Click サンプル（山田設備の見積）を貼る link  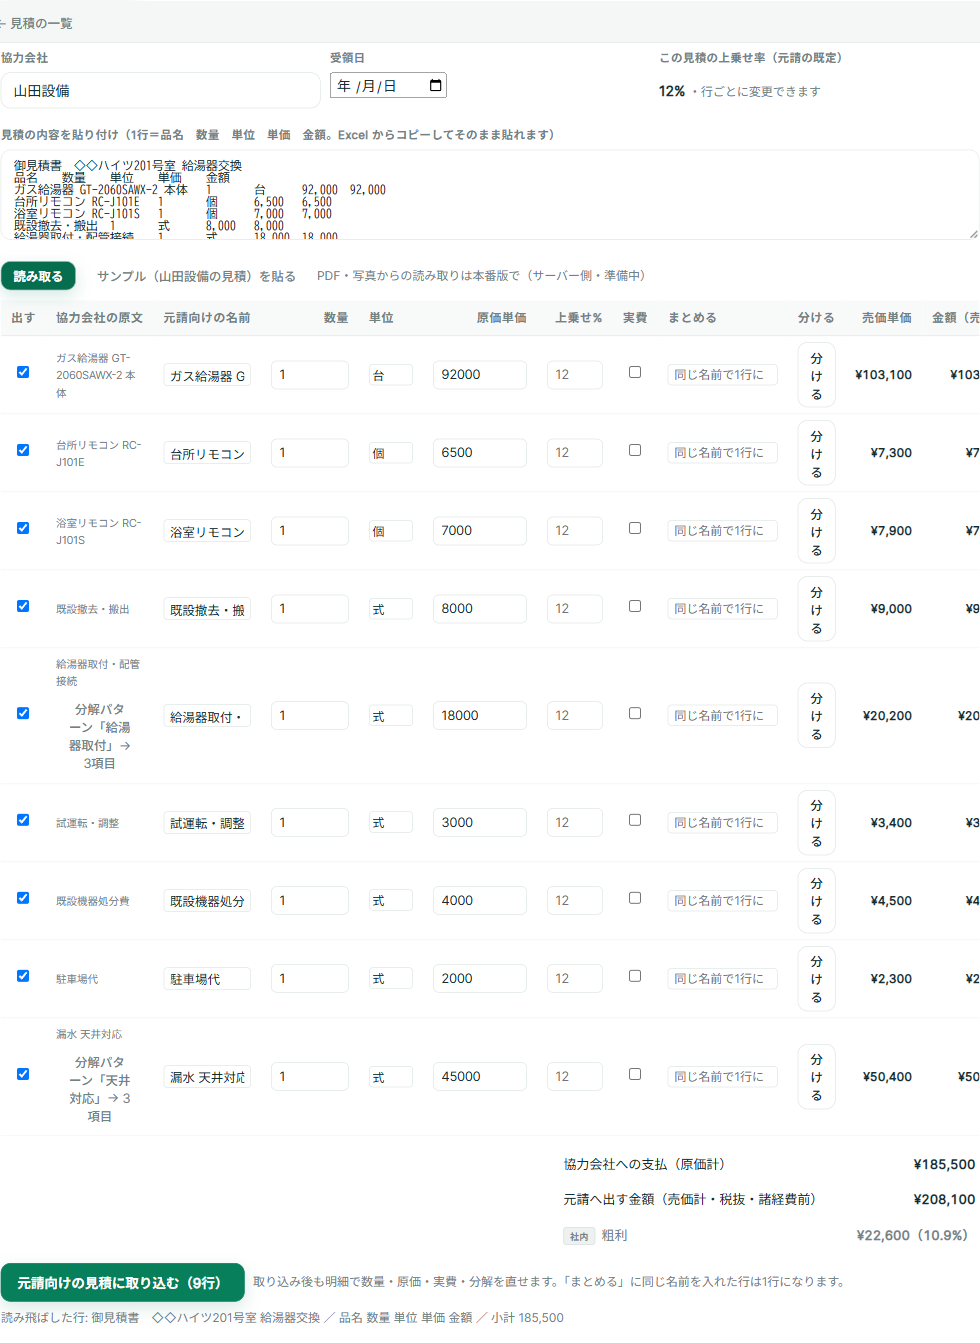[x=196, y=276]
